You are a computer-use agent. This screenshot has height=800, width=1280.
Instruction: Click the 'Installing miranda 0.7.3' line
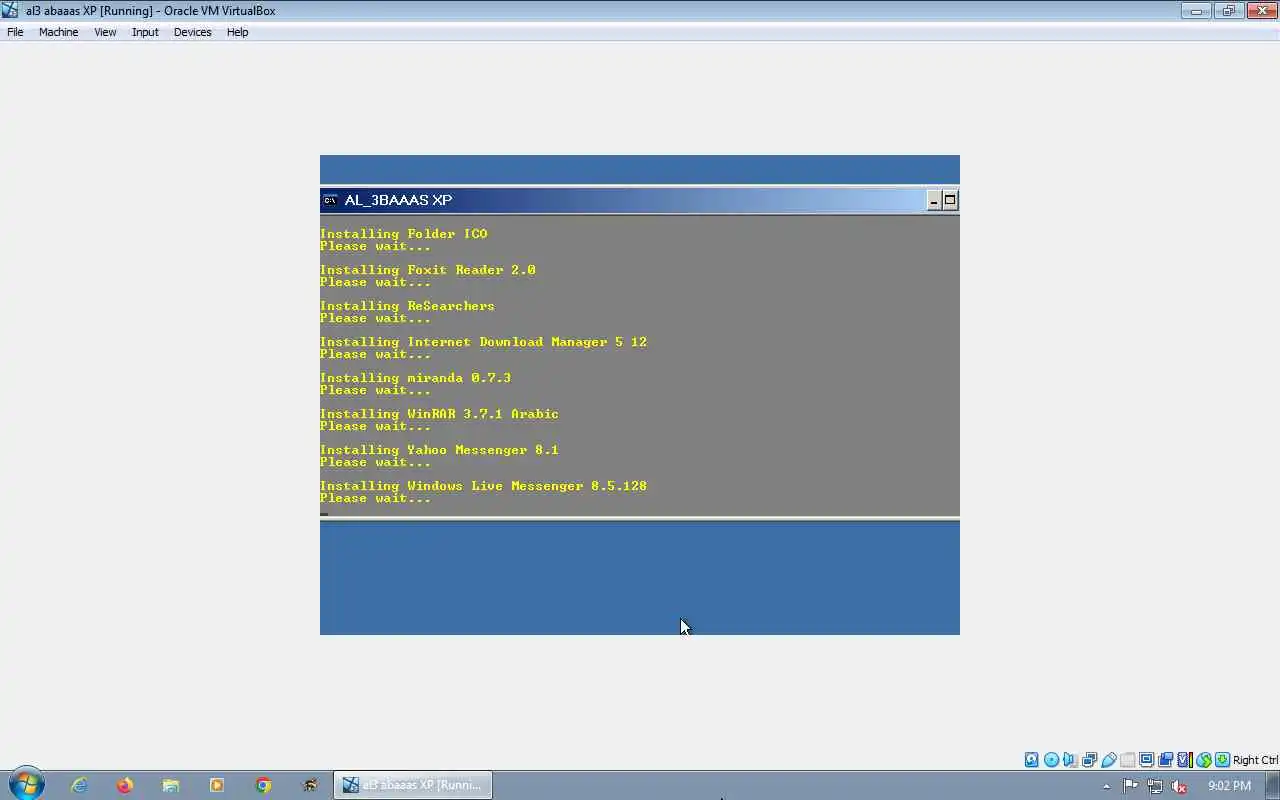click(x=416, y=378)
